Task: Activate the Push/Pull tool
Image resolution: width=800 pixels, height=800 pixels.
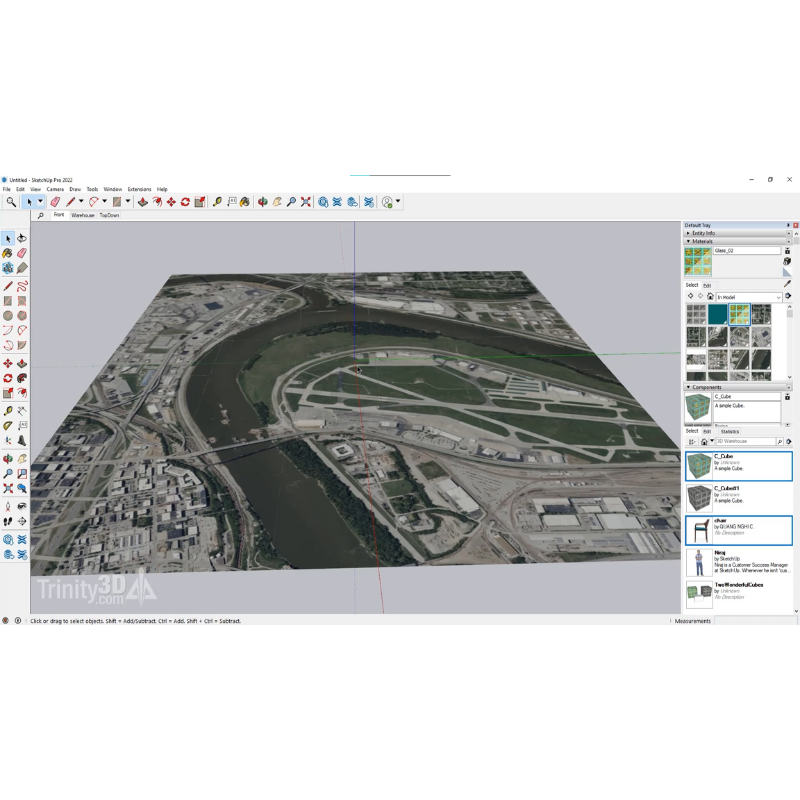Action: point(142,202)
